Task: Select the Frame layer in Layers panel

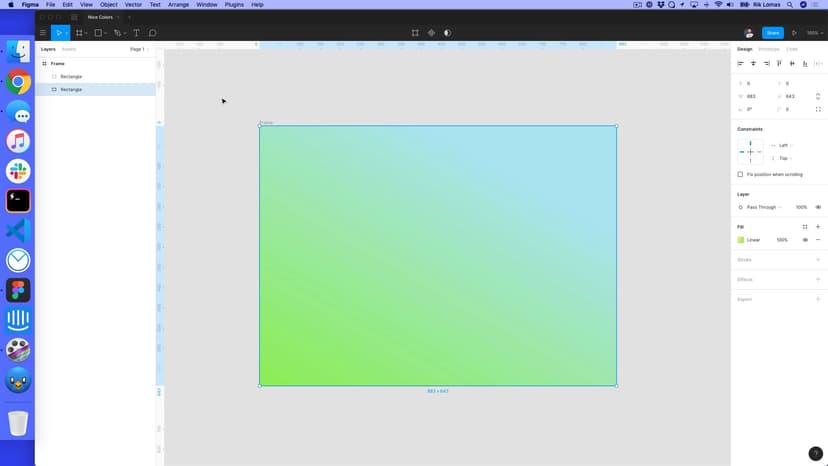Action: pos(58,64)
